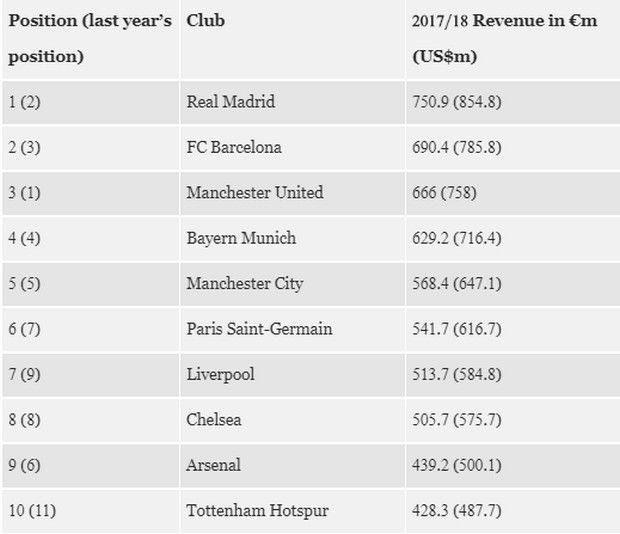
Task: Click the position cell reading 7 (9)
Action: (x=25, y=374)
